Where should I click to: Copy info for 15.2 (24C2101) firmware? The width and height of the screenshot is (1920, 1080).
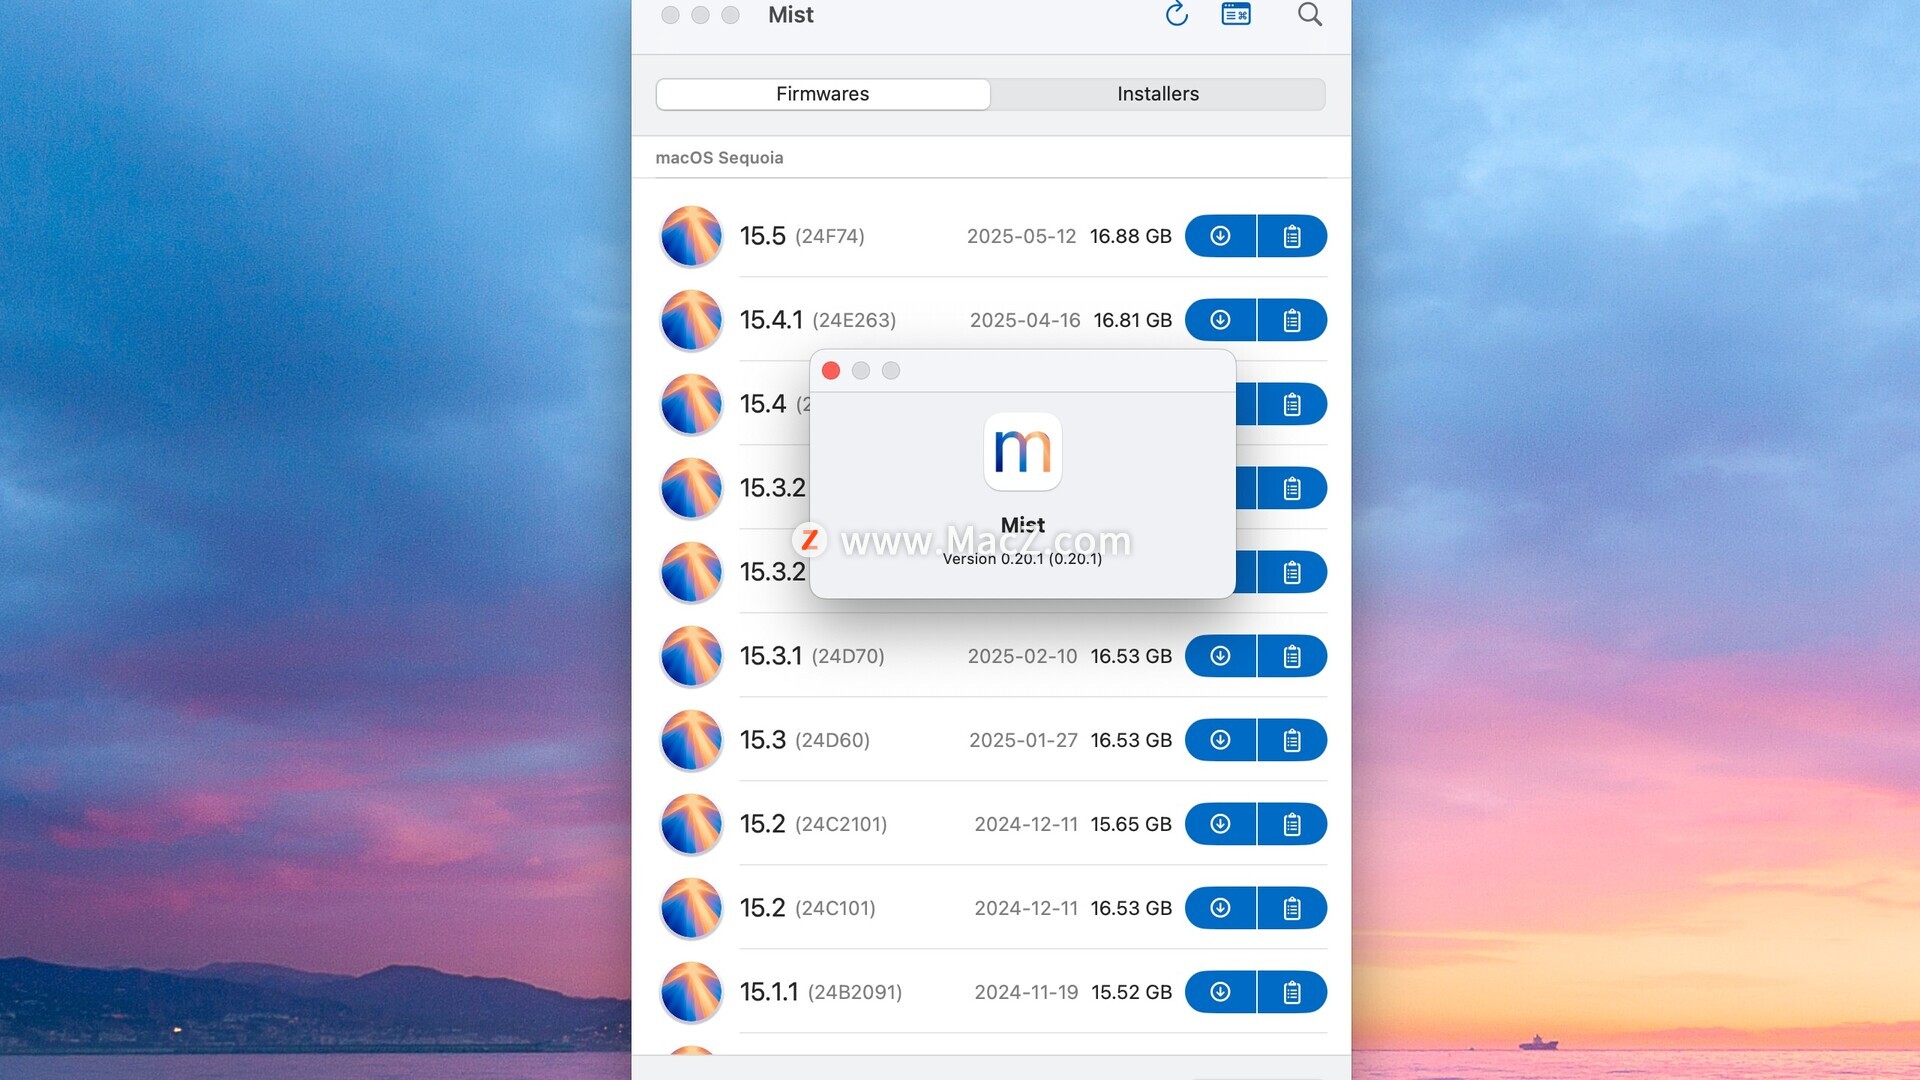[1292, 824]
